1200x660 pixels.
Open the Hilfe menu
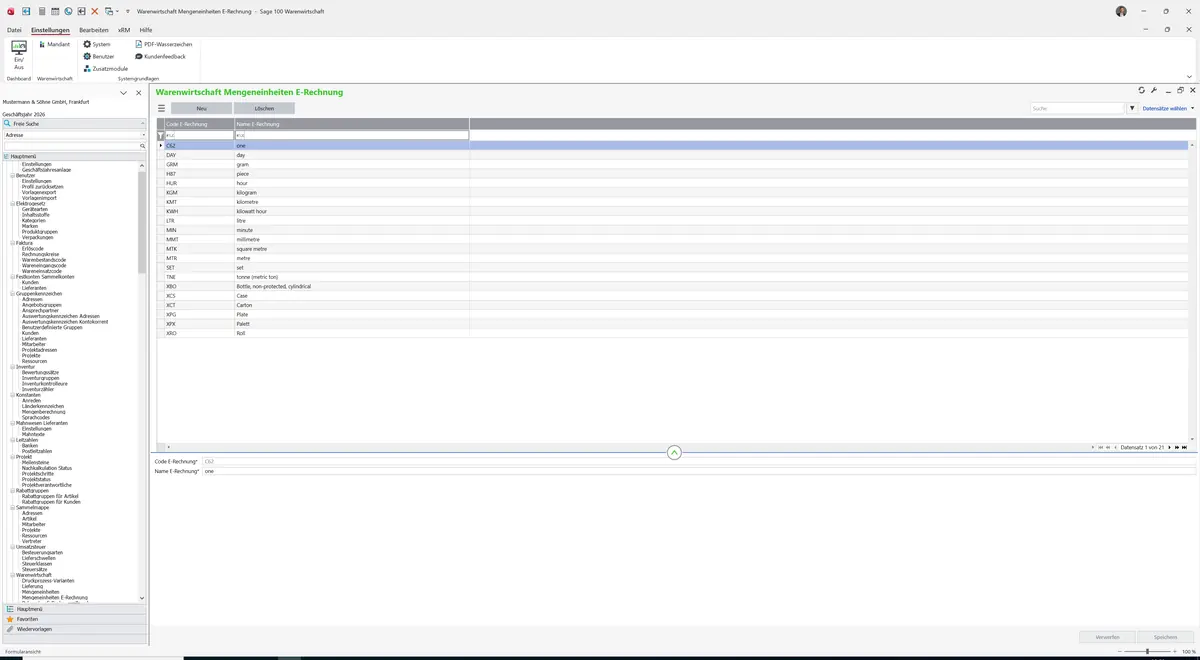pyautogui.click(x=146, y=30)
